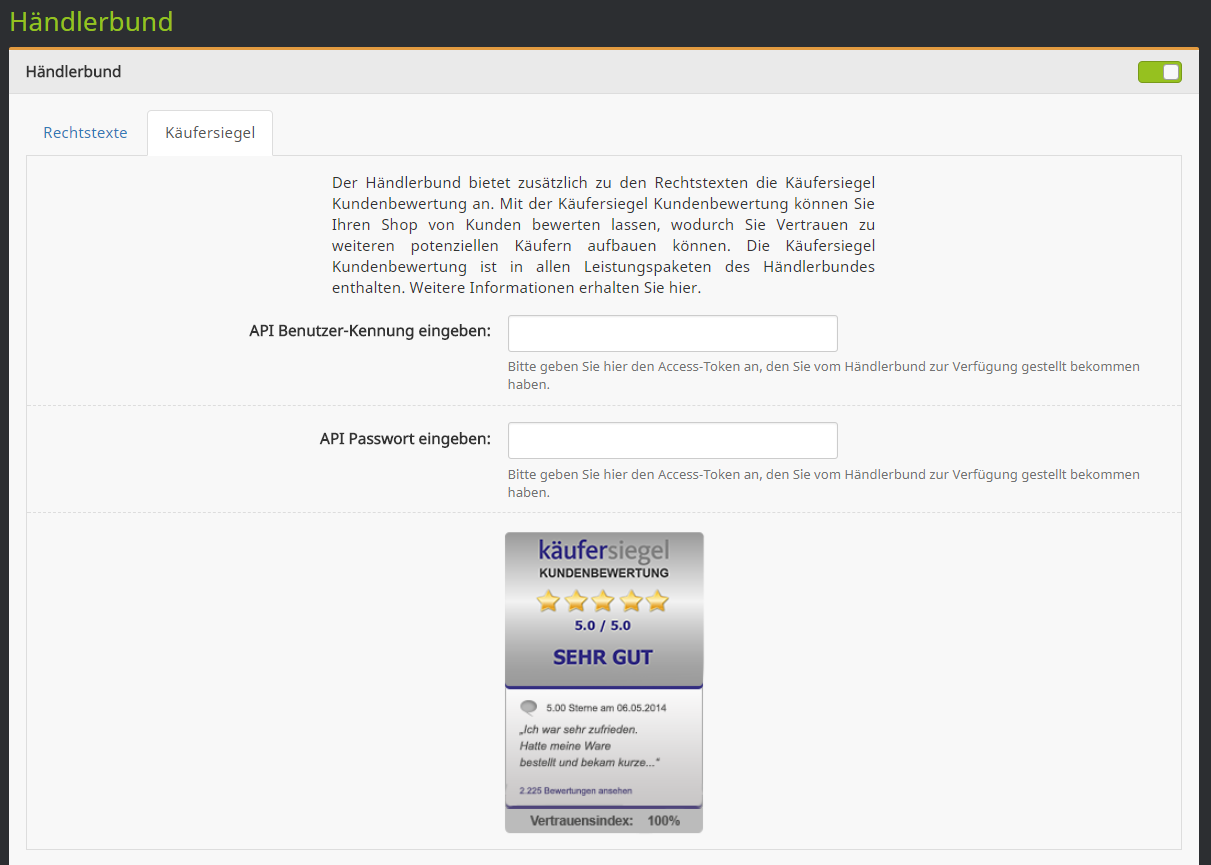Open '2.225 Bewertungen ansehen' link

point(576,790)
